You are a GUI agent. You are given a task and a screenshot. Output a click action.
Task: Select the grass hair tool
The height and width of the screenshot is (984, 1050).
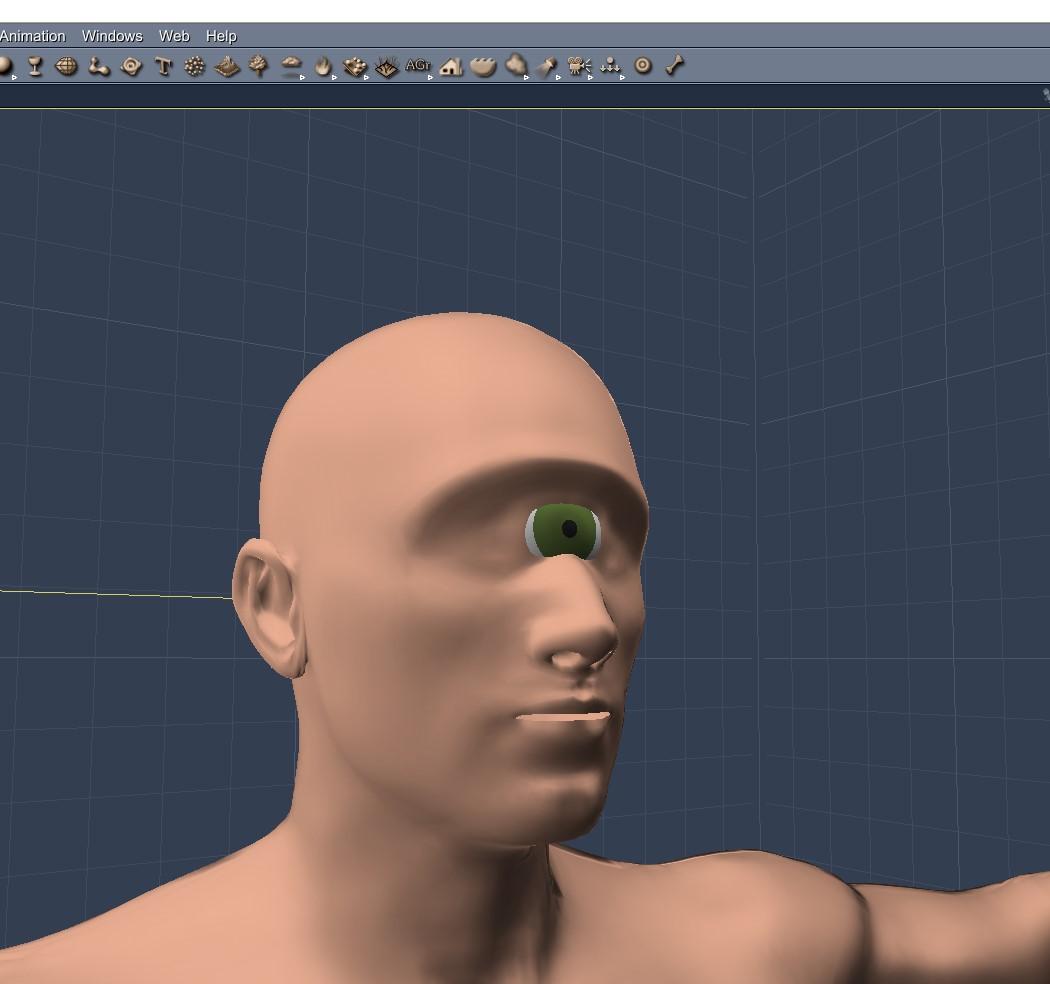pyautogui.click(x=386, y=67)
